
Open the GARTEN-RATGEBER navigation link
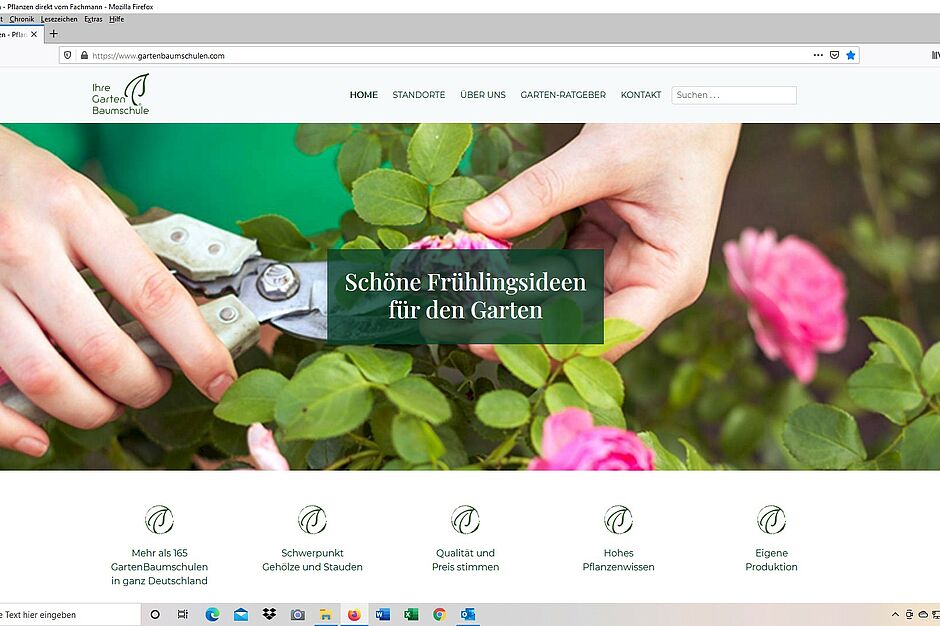click(563, 95)
